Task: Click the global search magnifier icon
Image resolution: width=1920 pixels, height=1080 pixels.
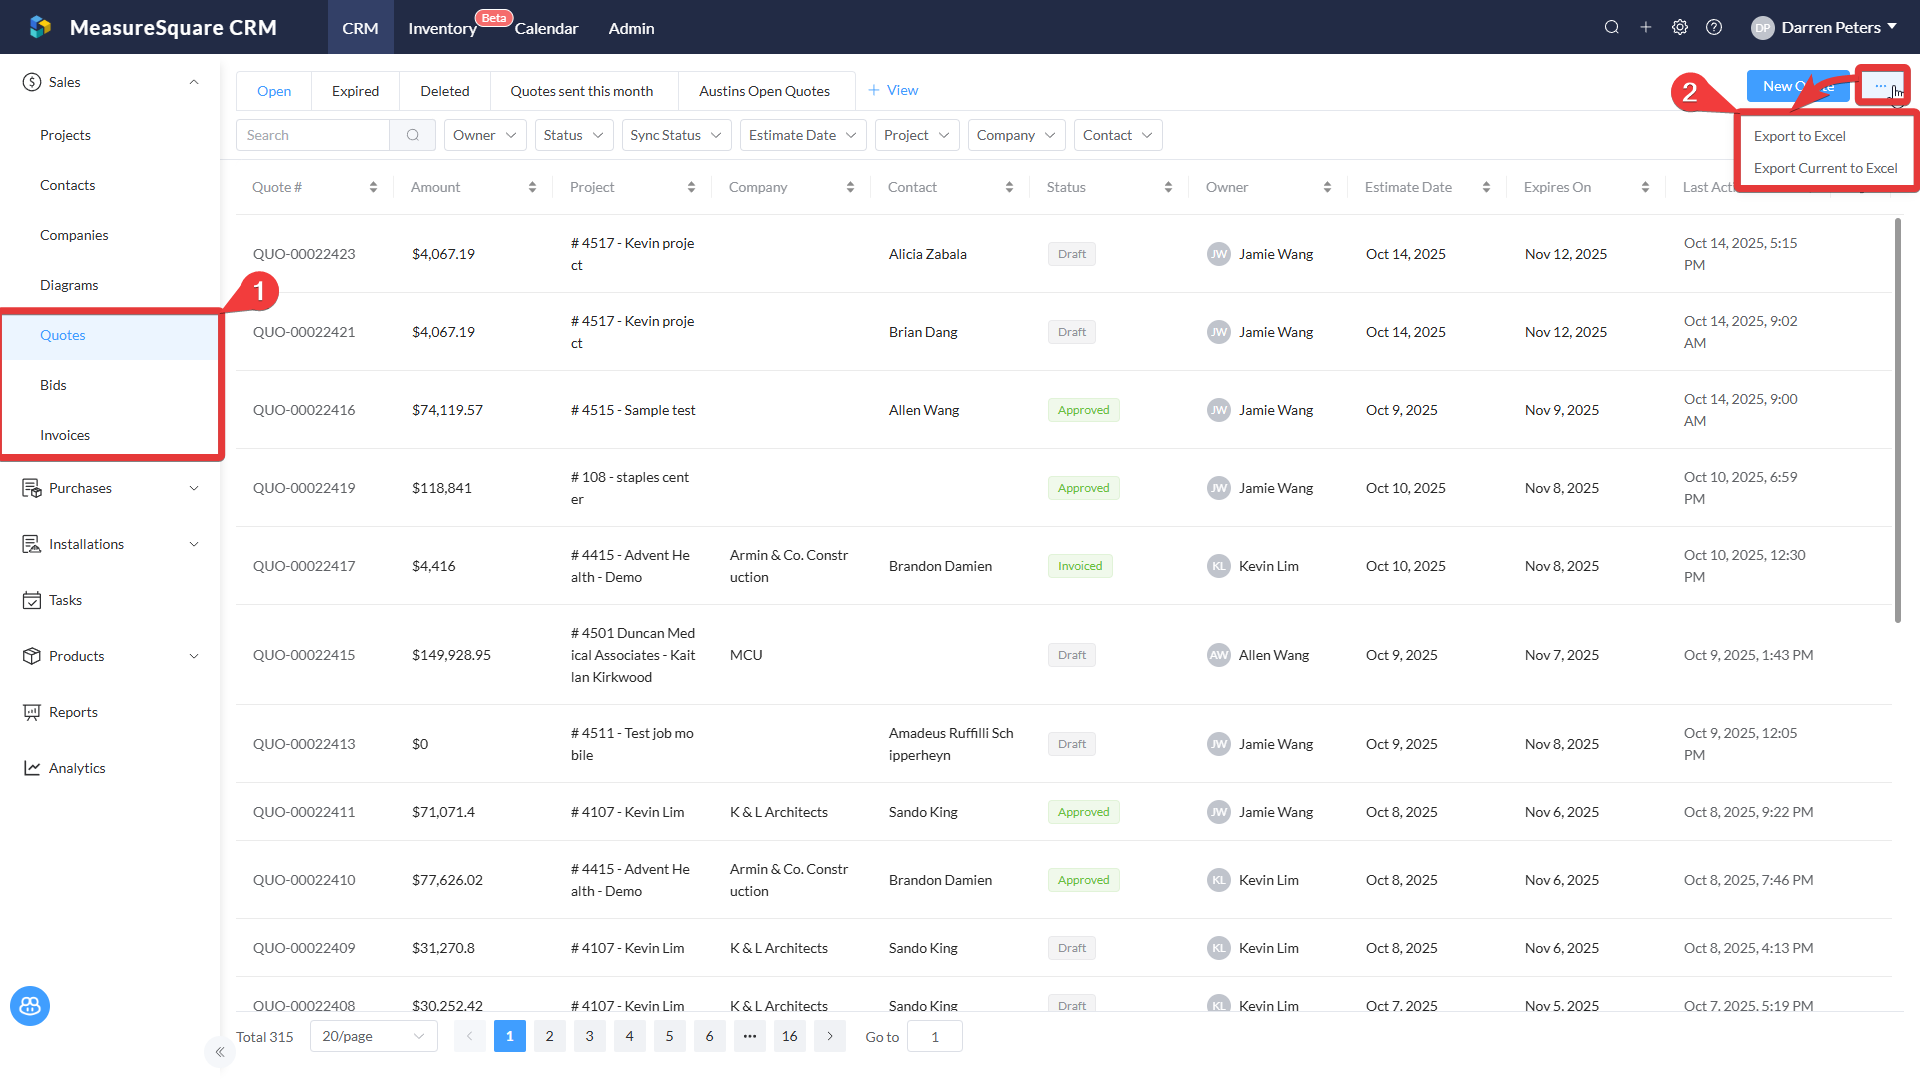Action: (1611, 28)
